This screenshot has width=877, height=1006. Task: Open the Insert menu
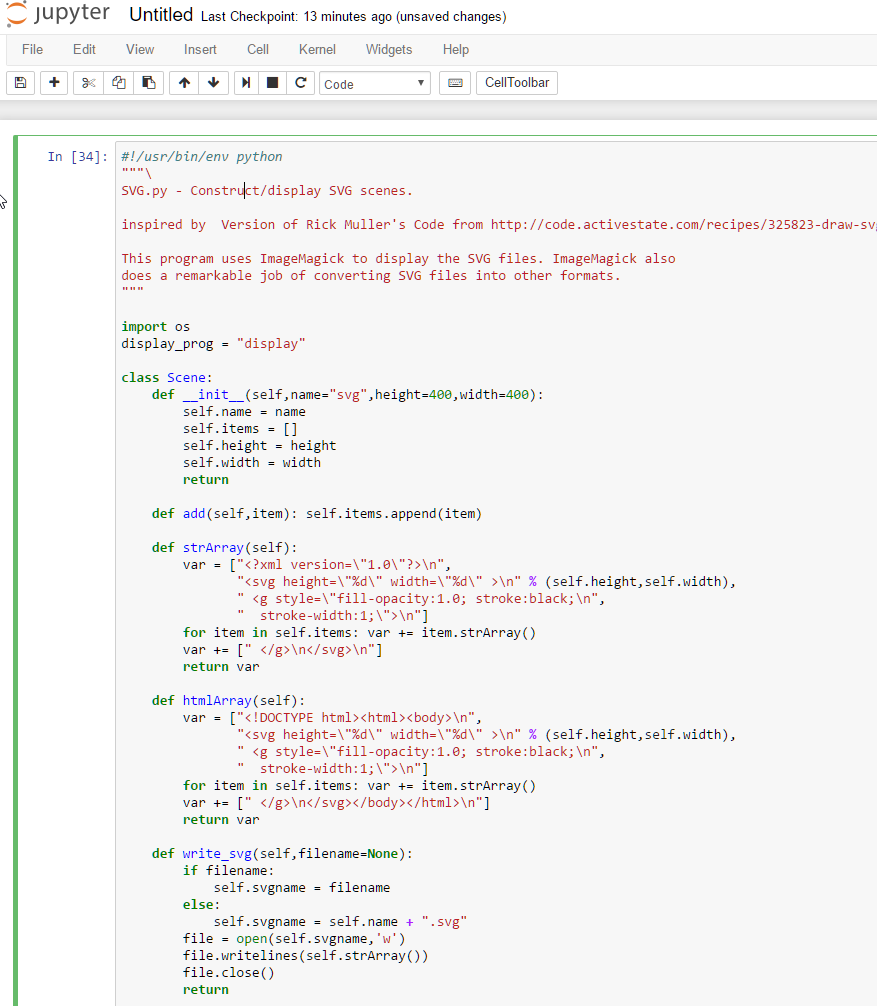click(200, 49)
